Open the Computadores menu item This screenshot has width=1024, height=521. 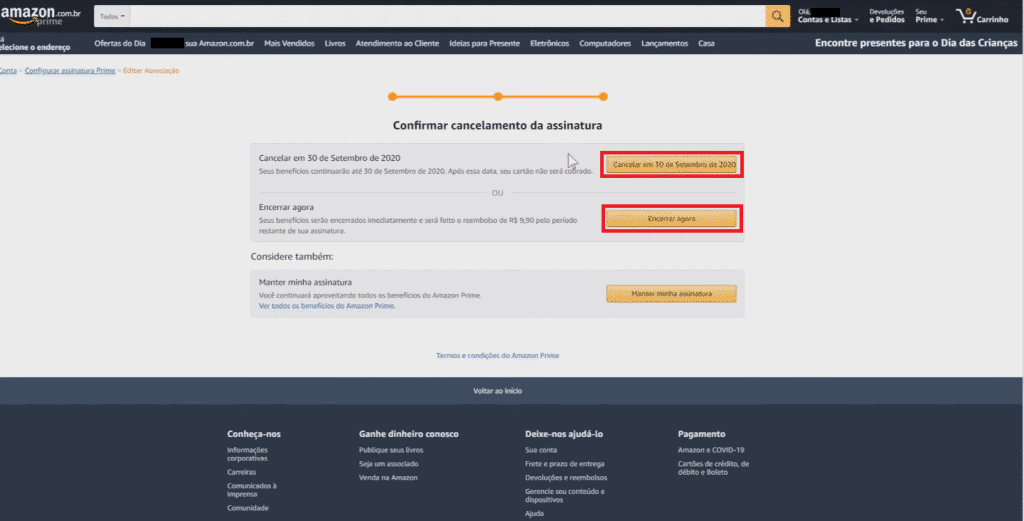pyautogui.click(x=605, y=43)
